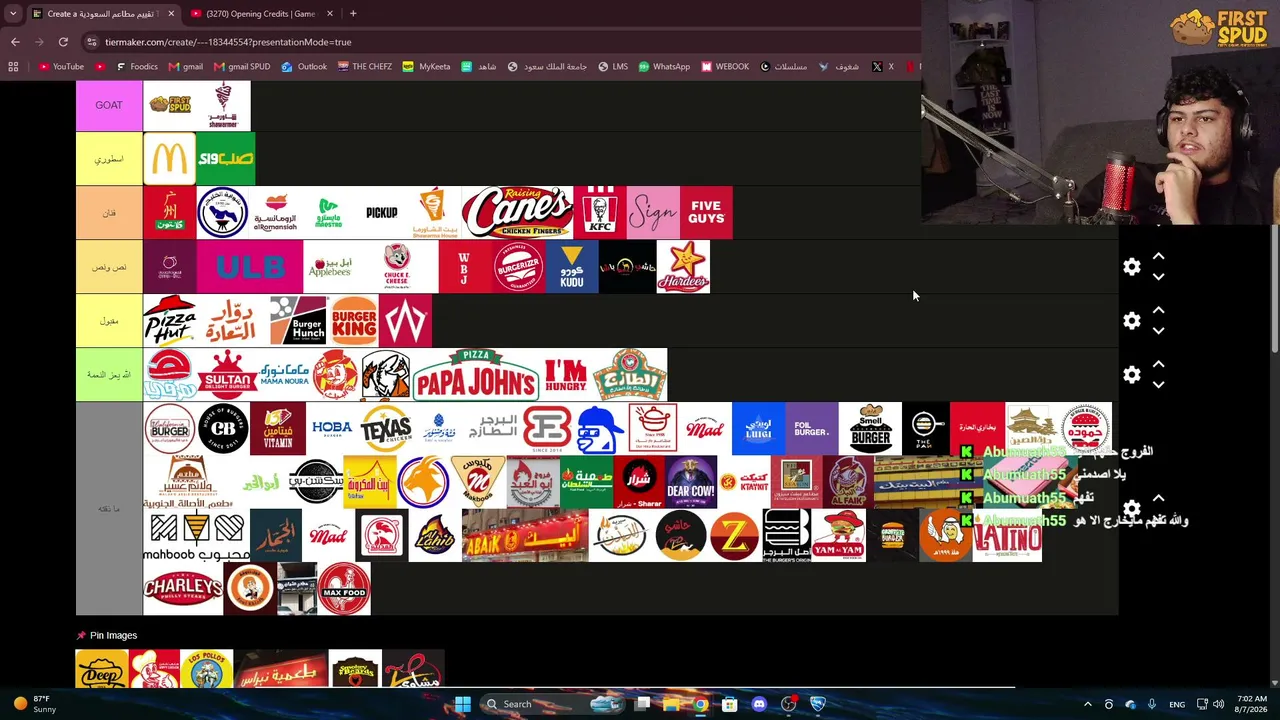
Task: Open weather widget showing 87°F Sunny
Action: coord(35,704)
